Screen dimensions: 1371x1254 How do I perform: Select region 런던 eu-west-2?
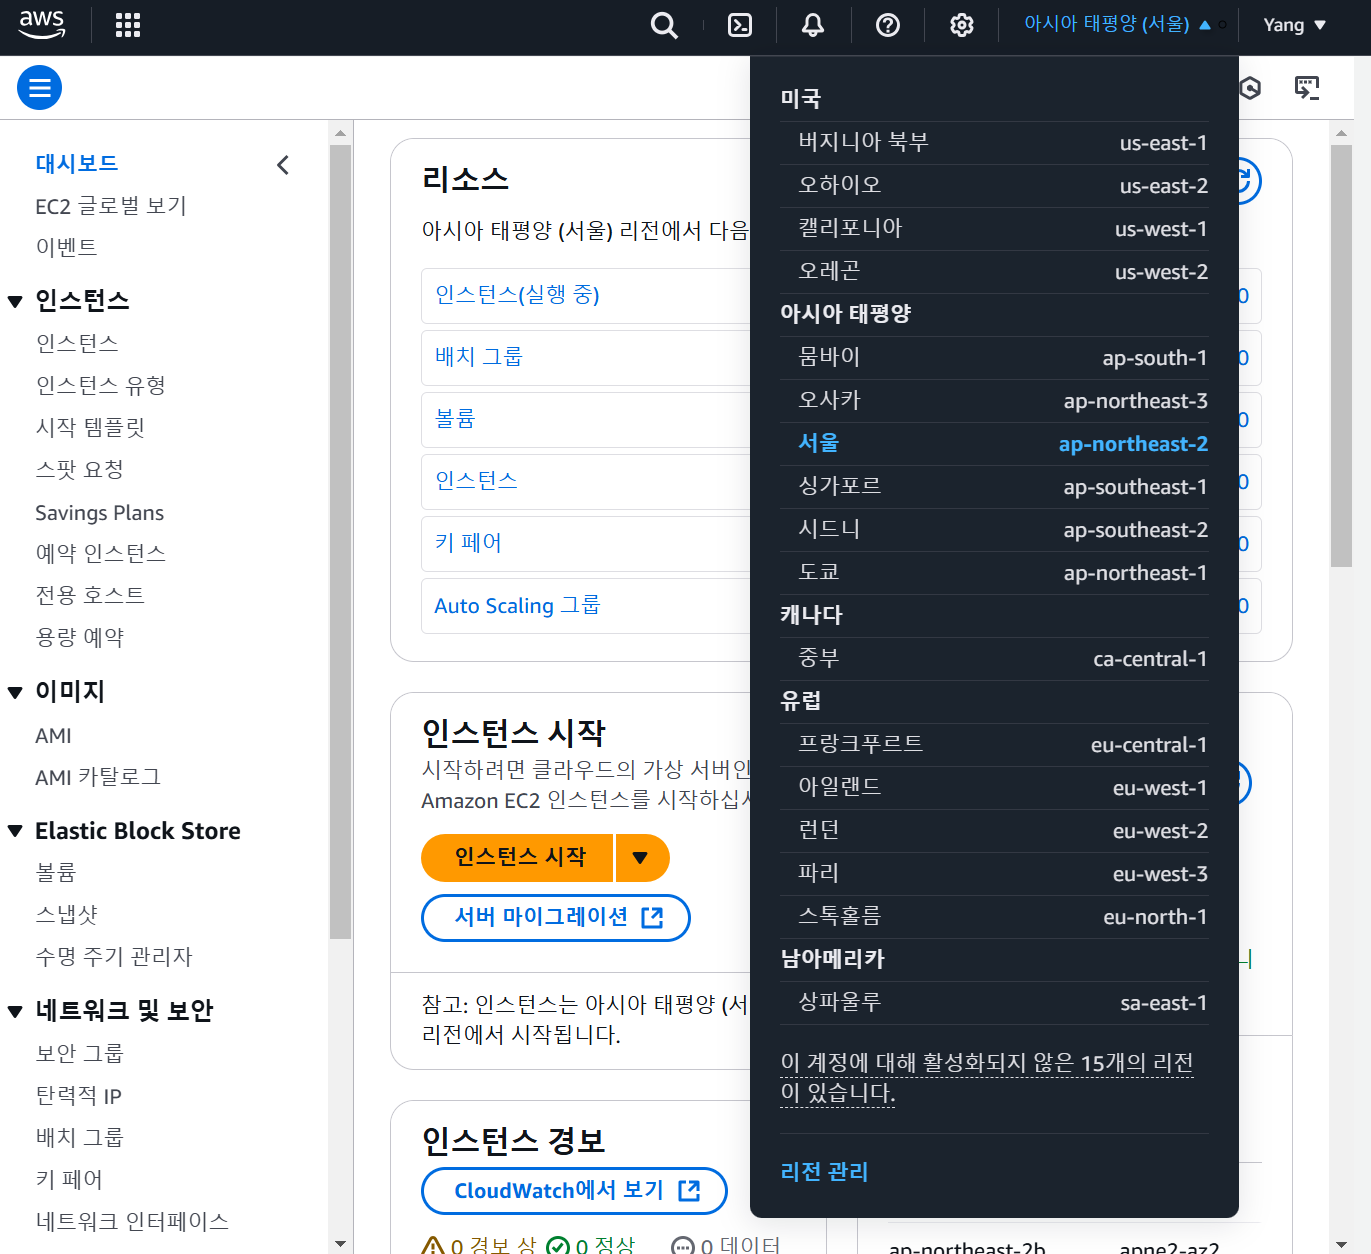[994, 831]
